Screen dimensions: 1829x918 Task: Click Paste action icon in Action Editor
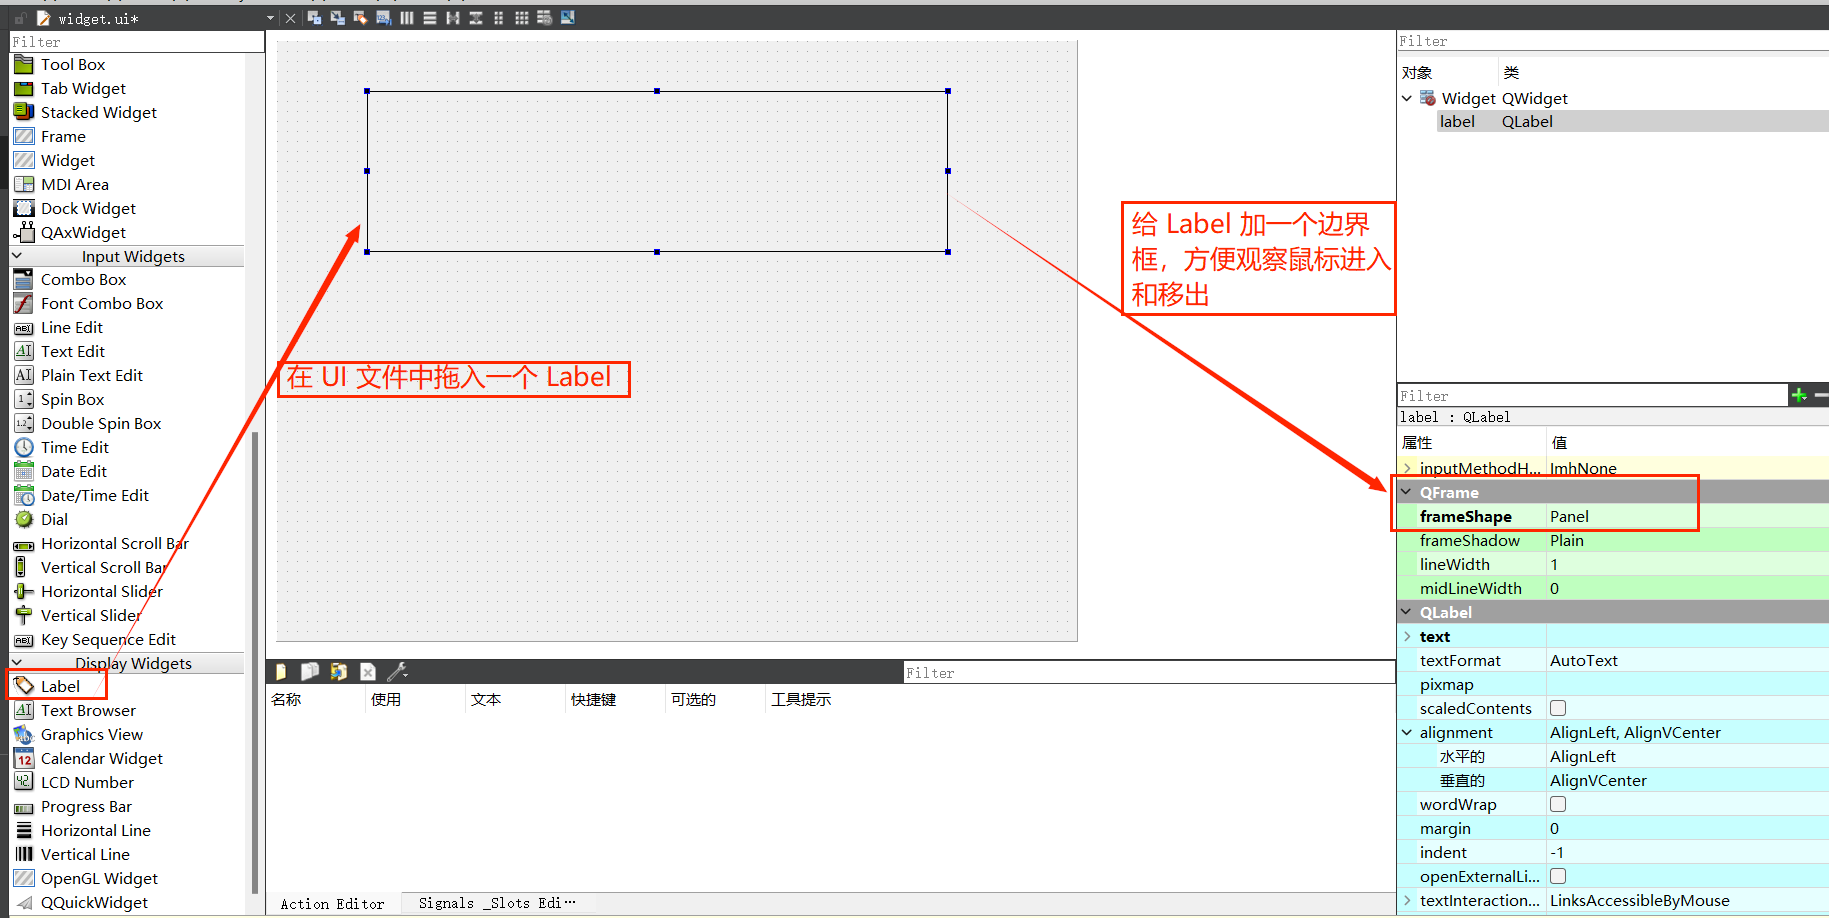339,672
